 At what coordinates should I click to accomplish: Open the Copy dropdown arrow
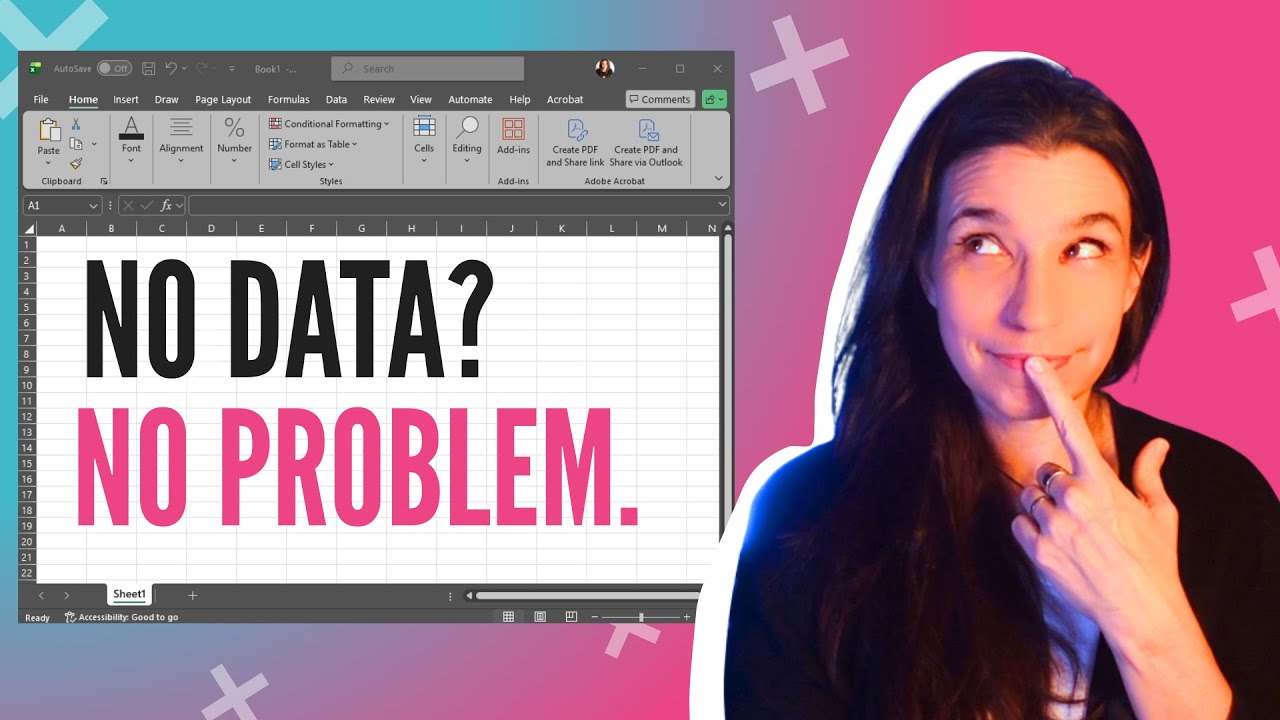(95, 144)
